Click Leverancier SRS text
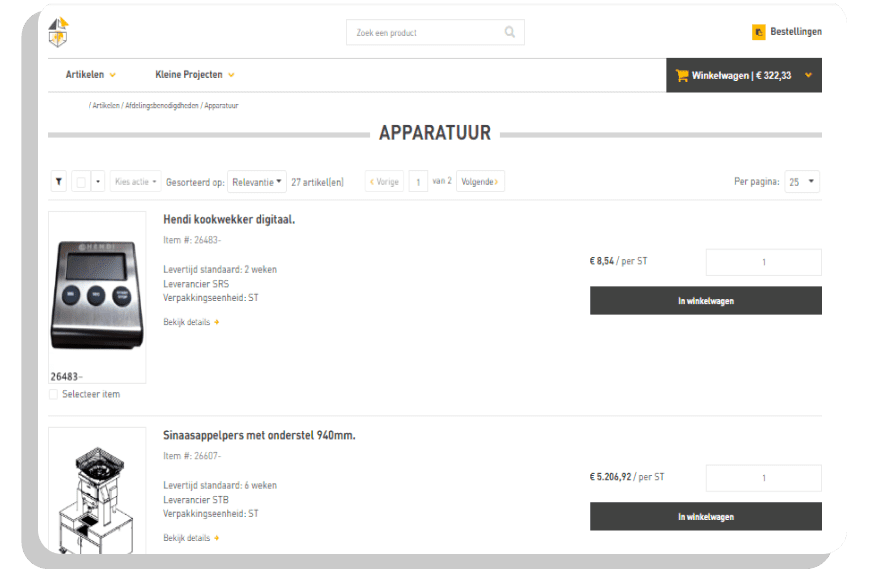 click(x=196, y=284)
